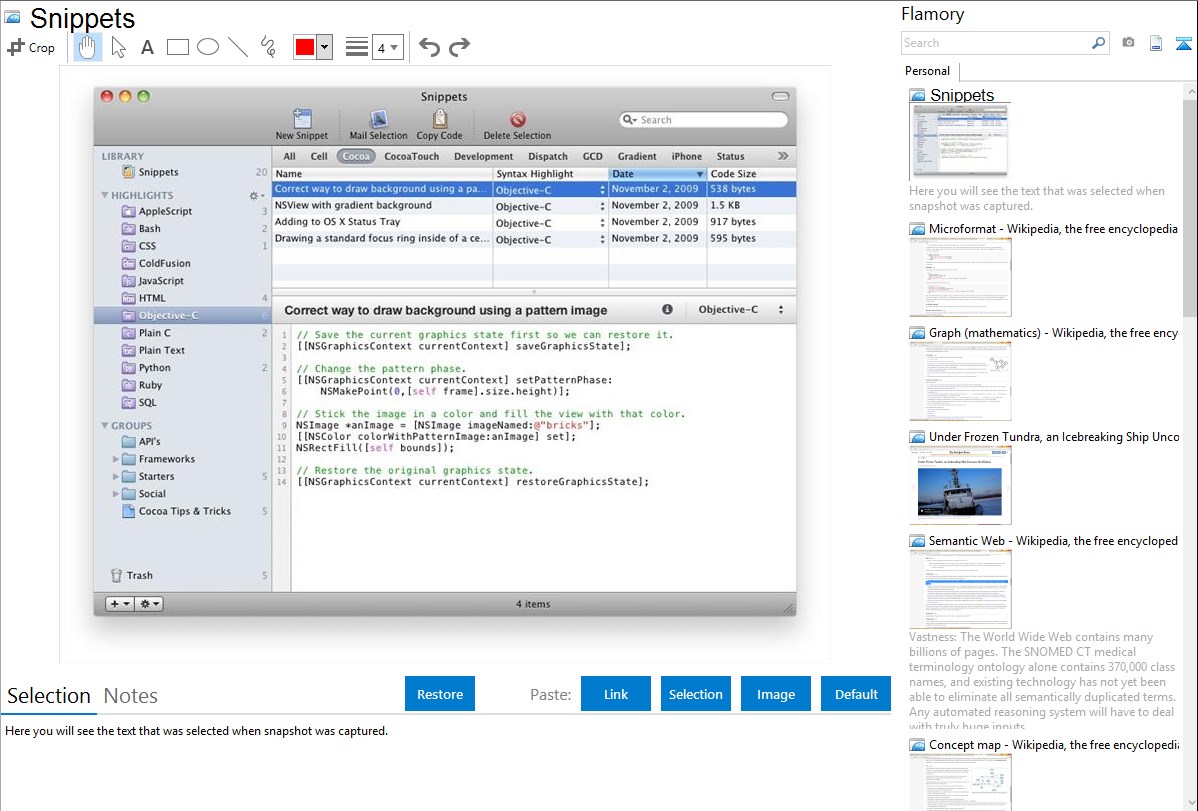Choose the arrow pointer tool
The image size is (1198, 811).
tap(118, 47)
